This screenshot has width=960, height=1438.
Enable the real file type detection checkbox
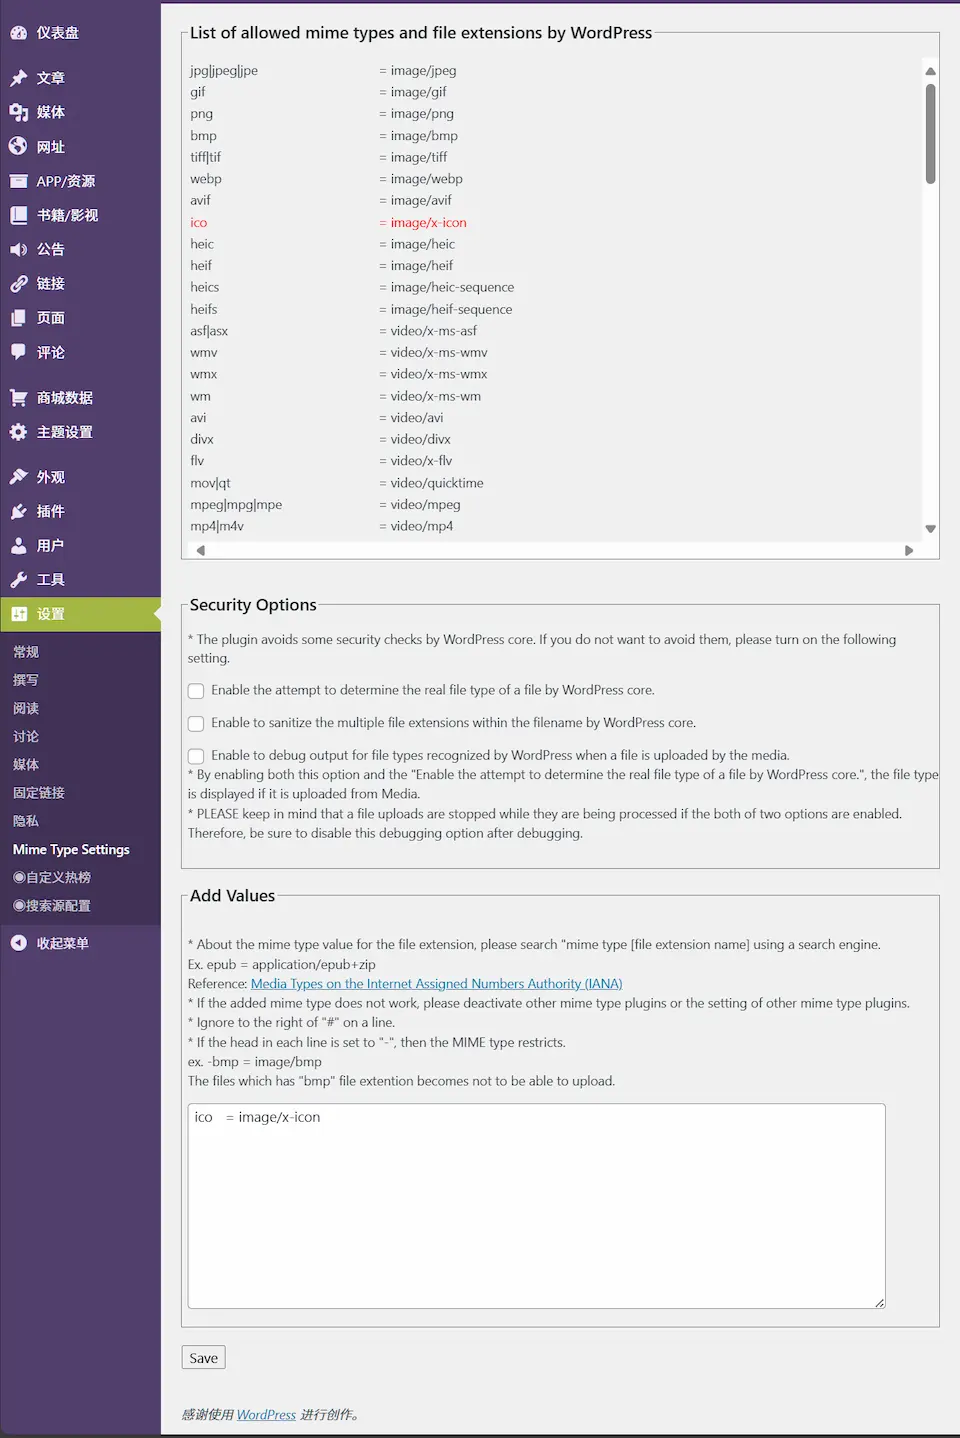click(x=196, y=690)
